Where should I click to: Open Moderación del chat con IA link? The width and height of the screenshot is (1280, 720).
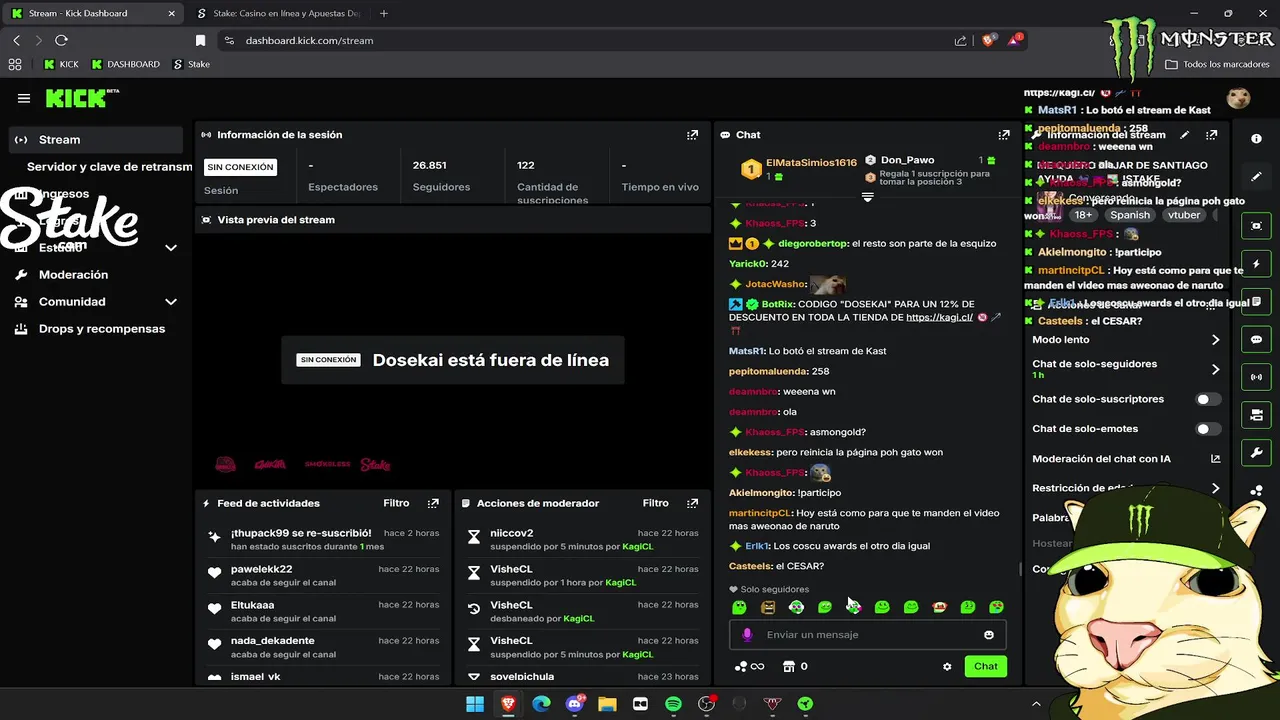click(1126, 459)
